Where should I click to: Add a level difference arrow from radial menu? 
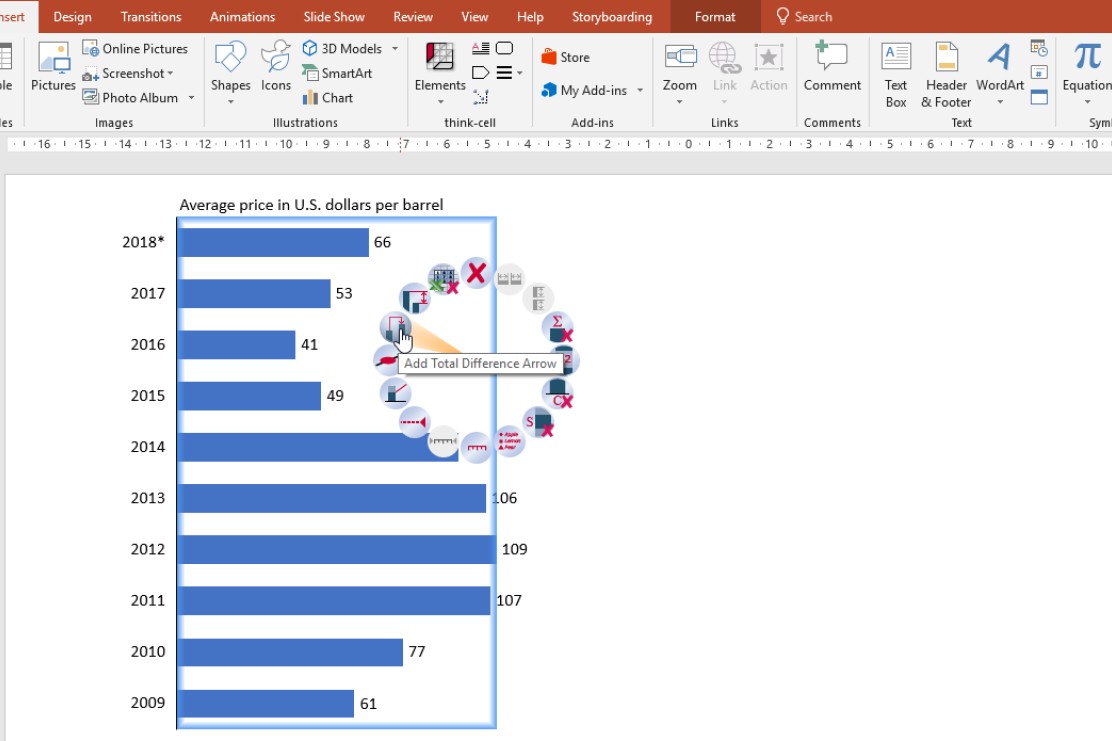(x=416, y=298)
